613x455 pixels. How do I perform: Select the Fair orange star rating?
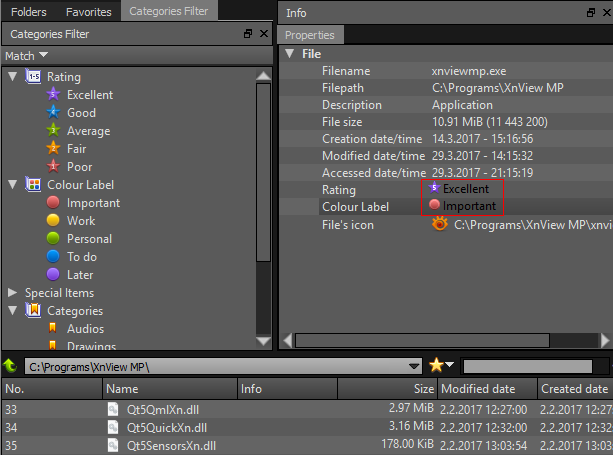pos(53,149)
